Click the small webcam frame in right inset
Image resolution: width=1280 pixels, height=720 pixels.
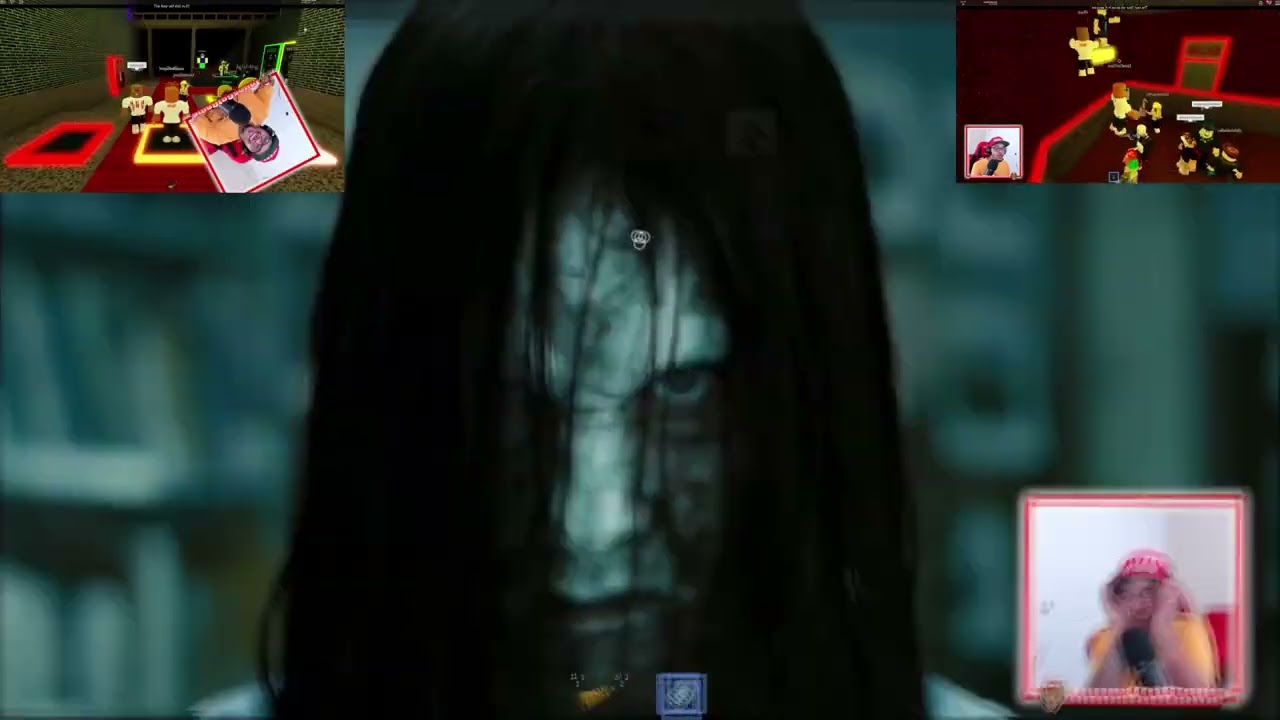(993, 151)
